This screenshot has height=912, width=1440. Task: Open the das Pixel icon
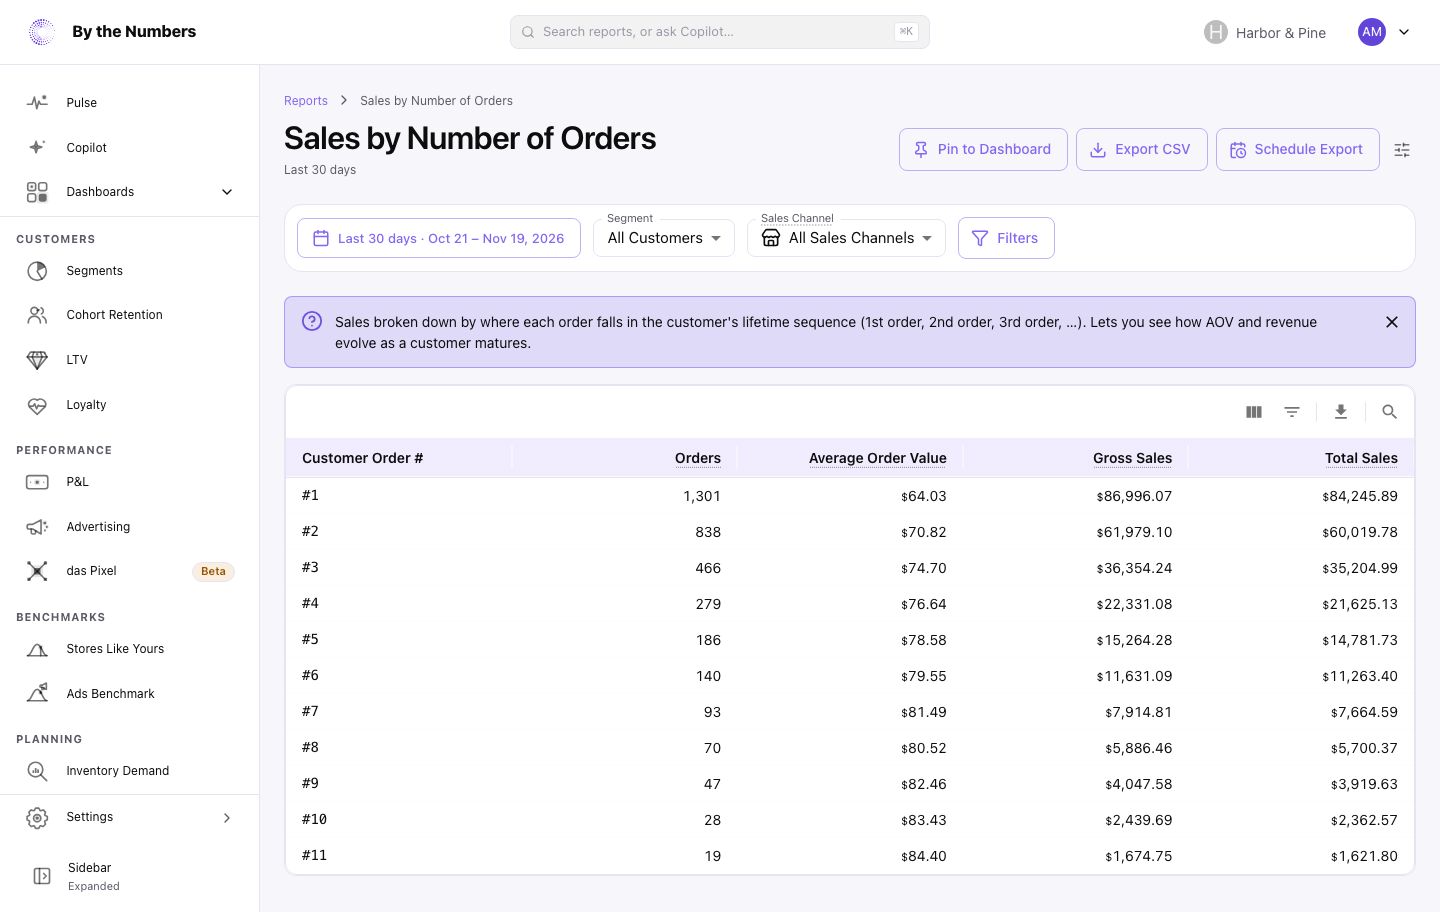[37, 571]
